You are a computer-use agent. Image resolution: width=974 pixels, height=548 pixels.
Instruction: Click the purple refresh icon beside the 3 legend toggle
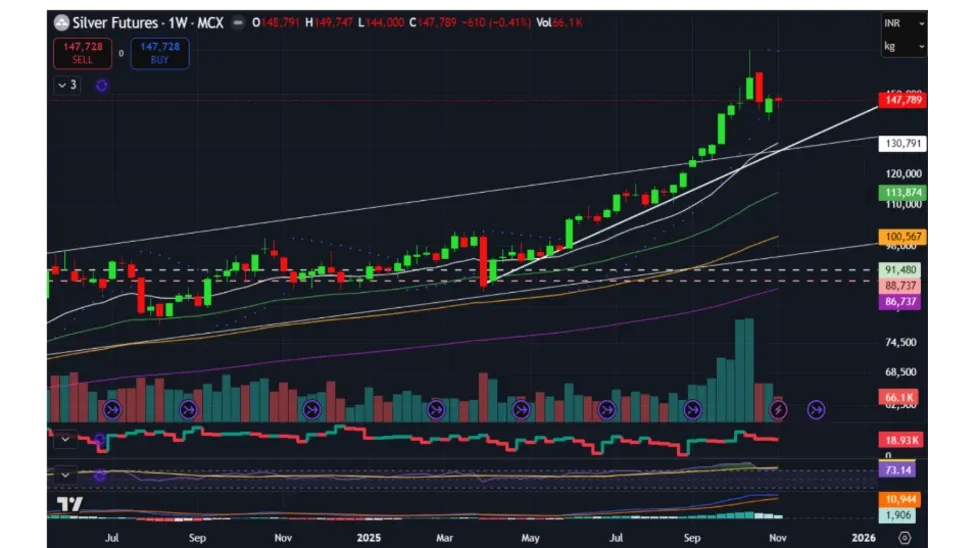point(102,85)
